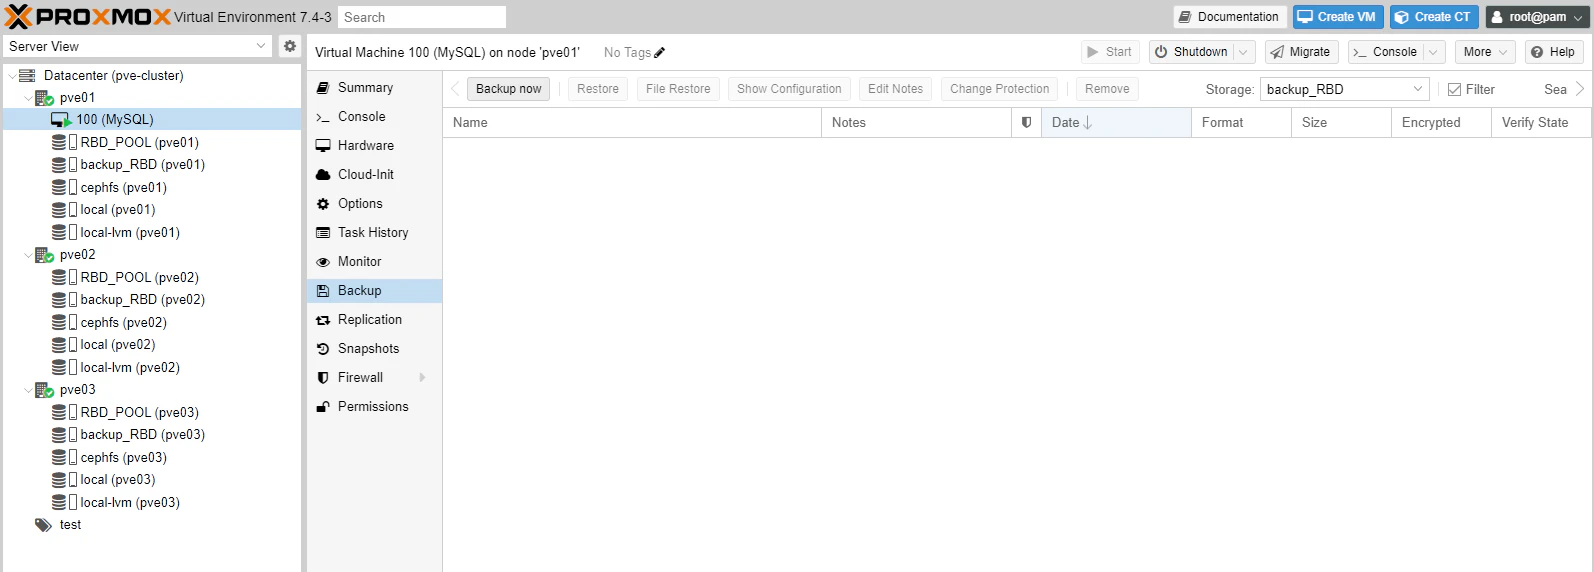Click the Replication arrows icon
Screen dimensions: 1594x572
tap(323, 320)
